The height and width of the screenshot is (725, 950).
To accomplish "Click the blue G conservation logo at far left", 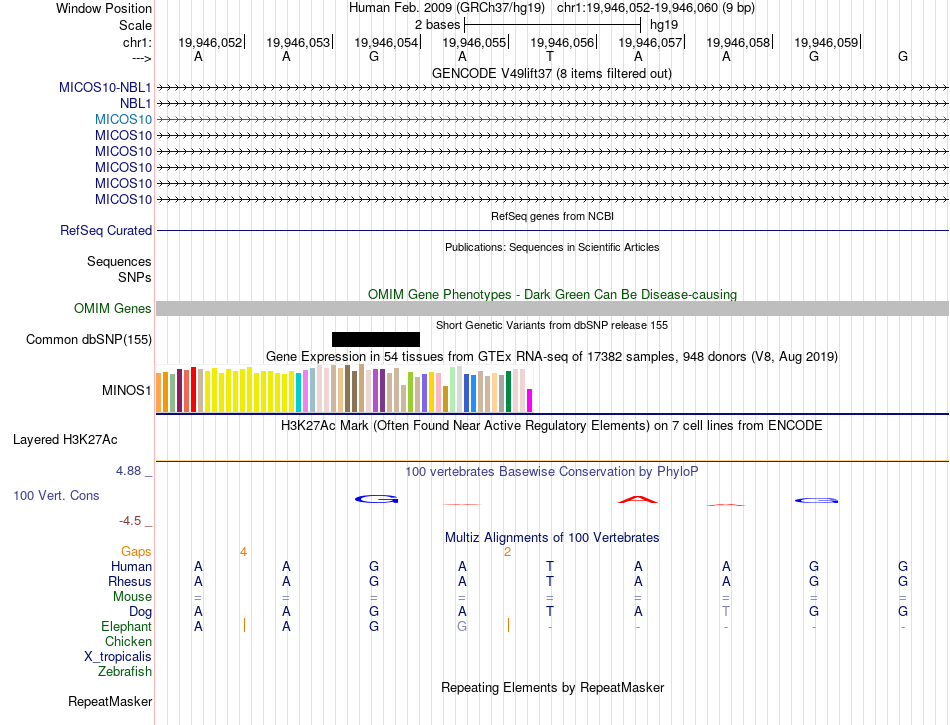I will (376, 499).
